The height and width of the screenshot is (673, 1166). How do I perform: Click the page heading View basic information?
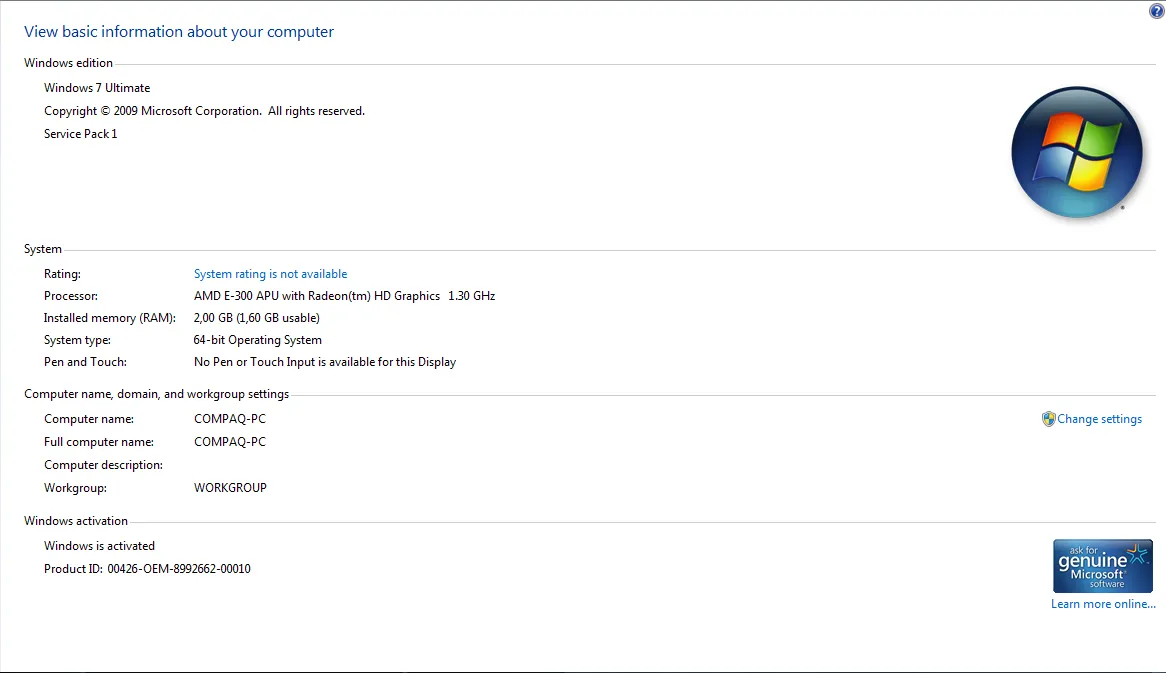tap(179, 32)
